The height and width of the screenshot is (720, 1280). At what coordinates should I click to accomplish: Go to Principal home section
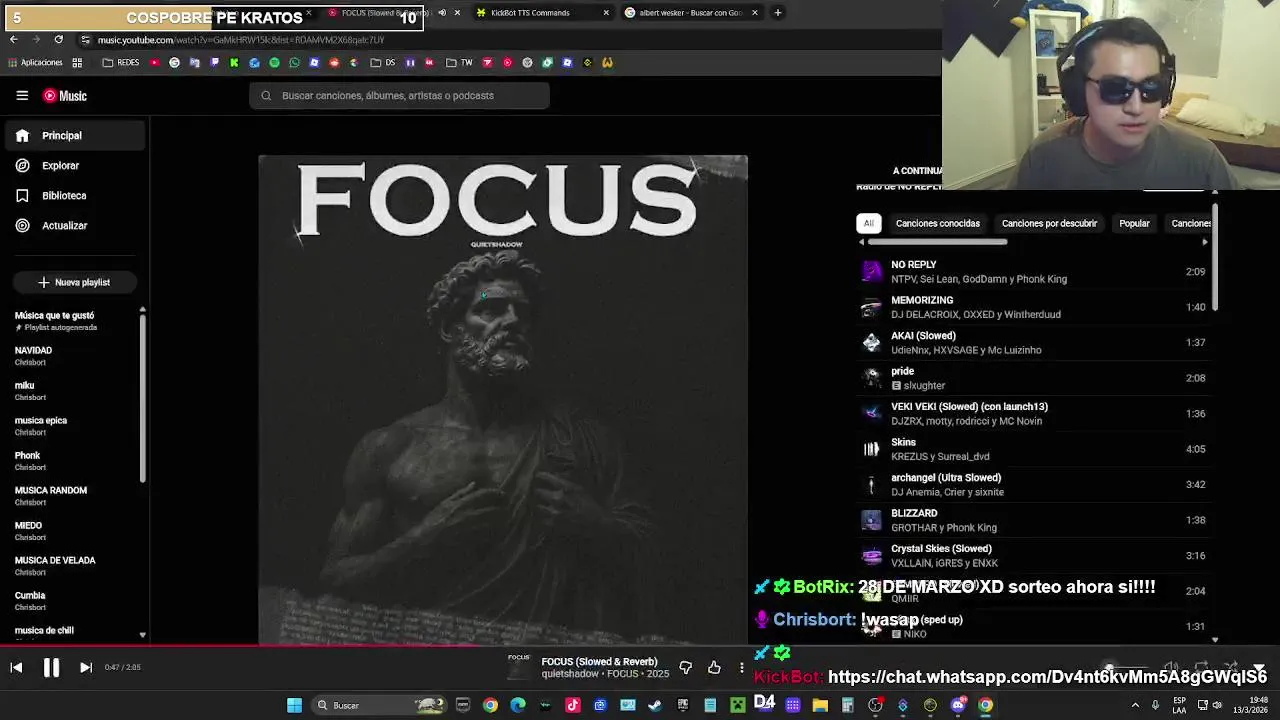(75, 135)
